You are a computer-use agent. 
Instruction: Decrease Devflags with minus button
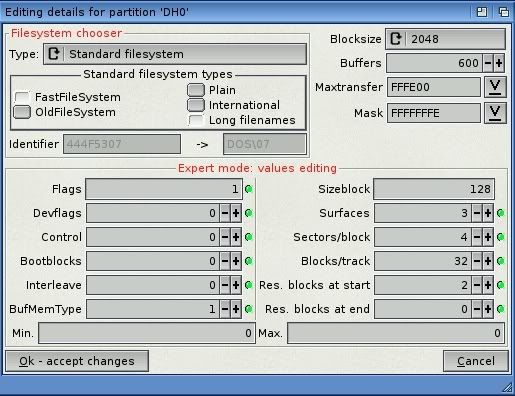[225, 213]
